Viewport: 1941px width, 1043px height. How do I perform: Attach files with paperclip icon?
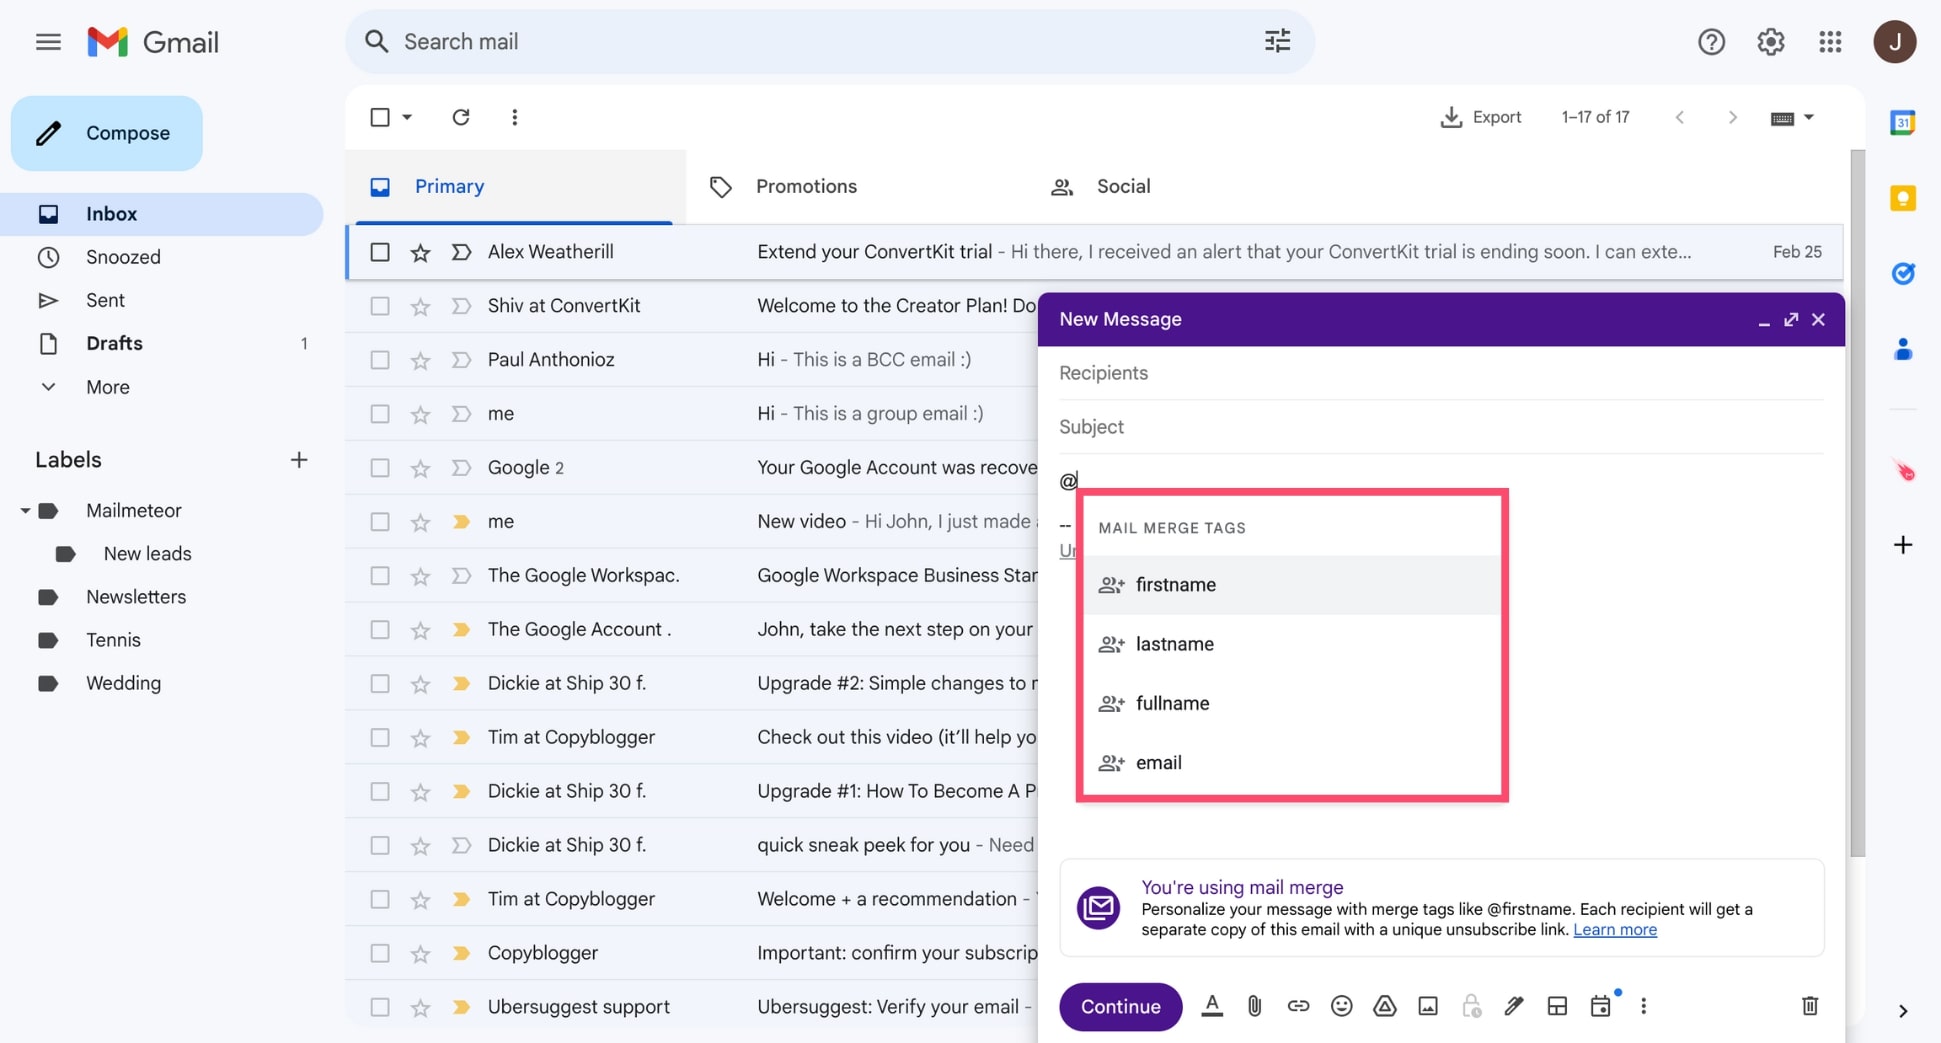click(1254, 1006)
